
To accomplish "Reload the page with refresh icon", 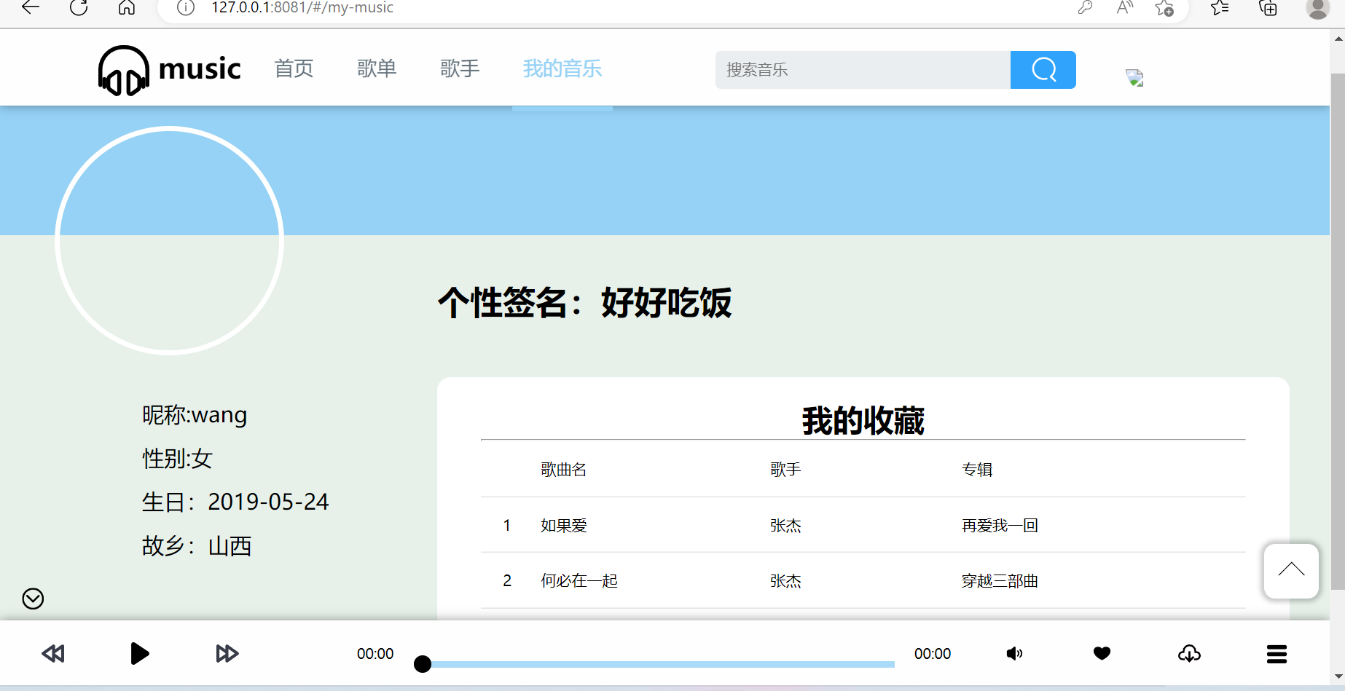I will (x=79, y=7).
